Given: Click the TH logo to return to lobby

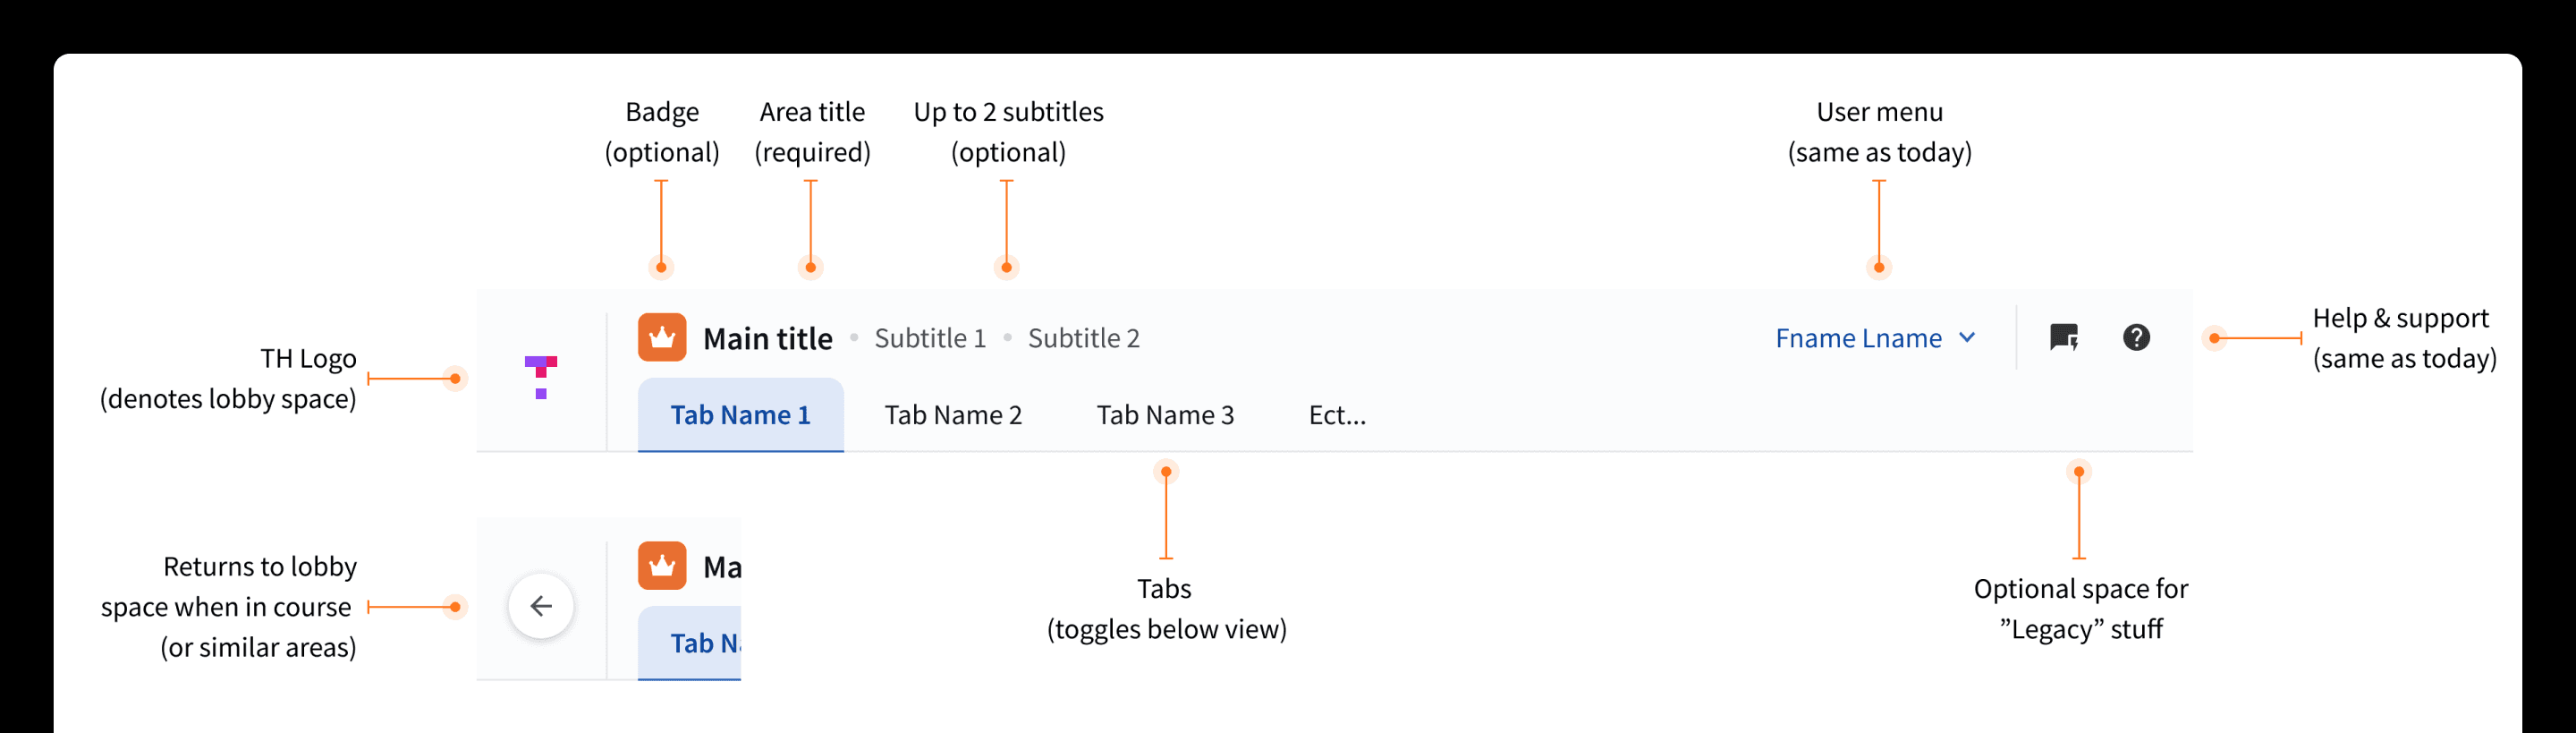Looking at the screenshot, I should pyautogui.click(x=540, y=378).
